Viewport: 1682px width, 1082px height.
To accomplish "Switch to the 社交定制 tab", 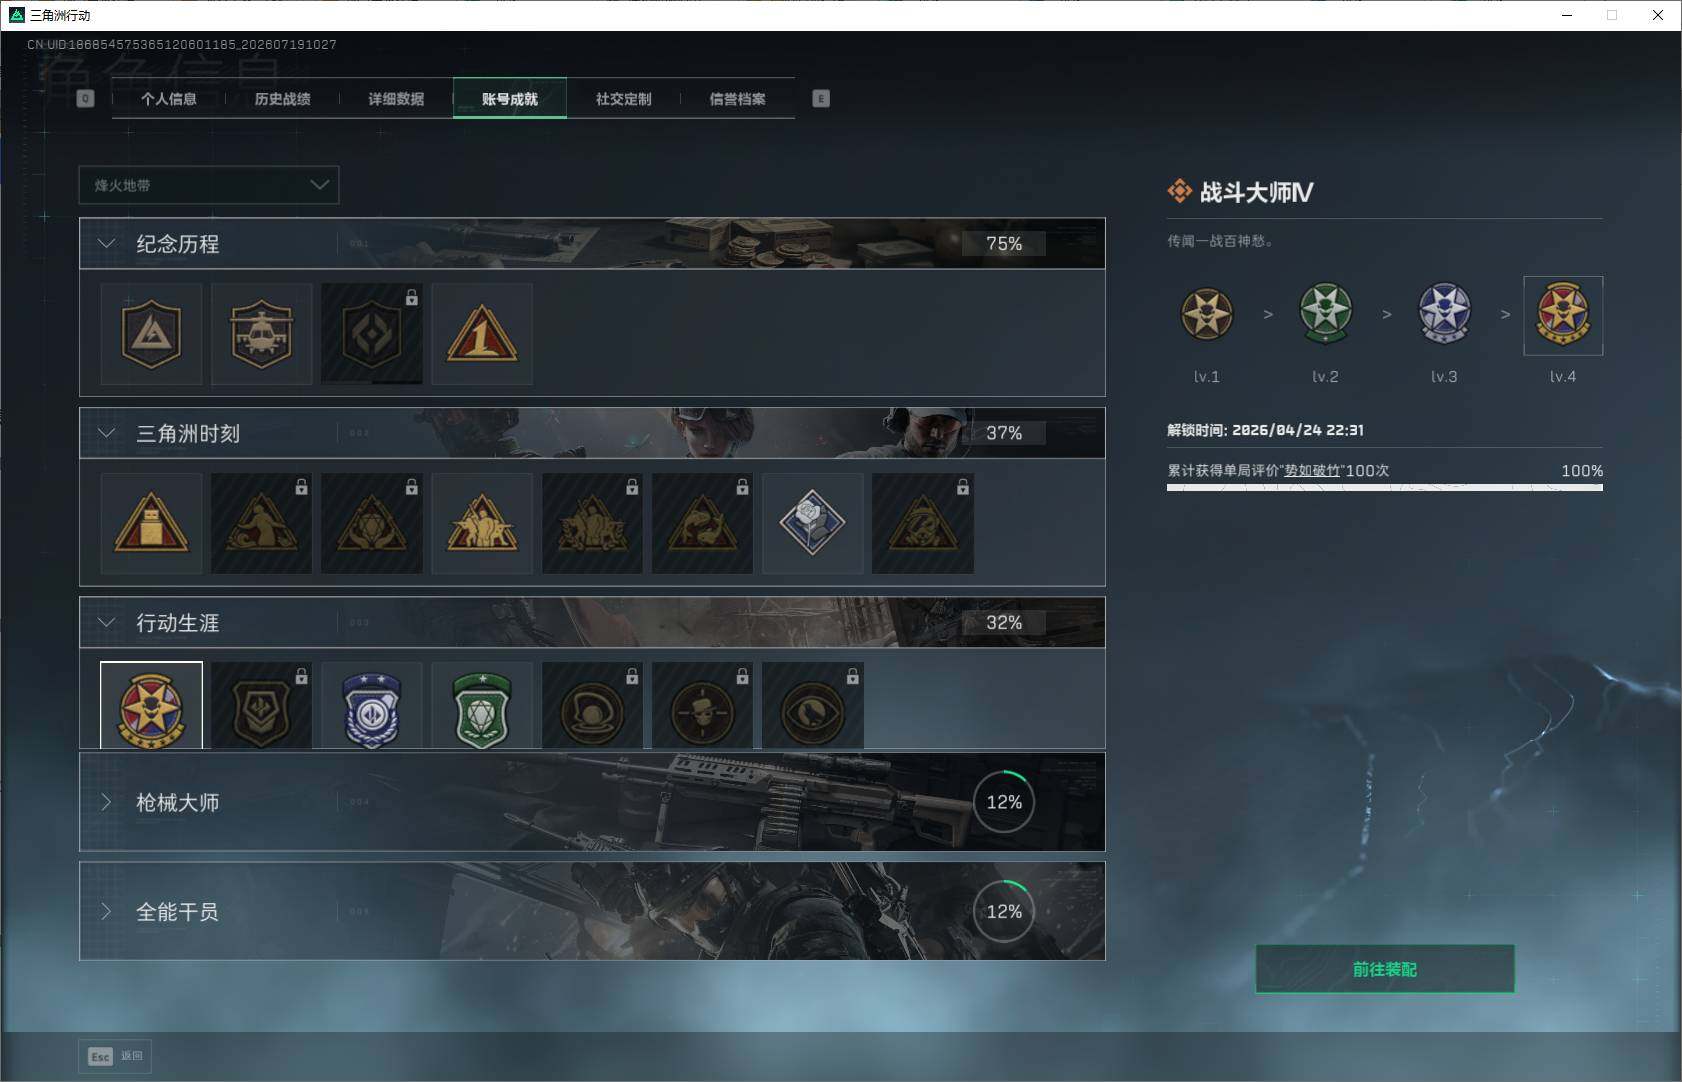I will [624, 98].
